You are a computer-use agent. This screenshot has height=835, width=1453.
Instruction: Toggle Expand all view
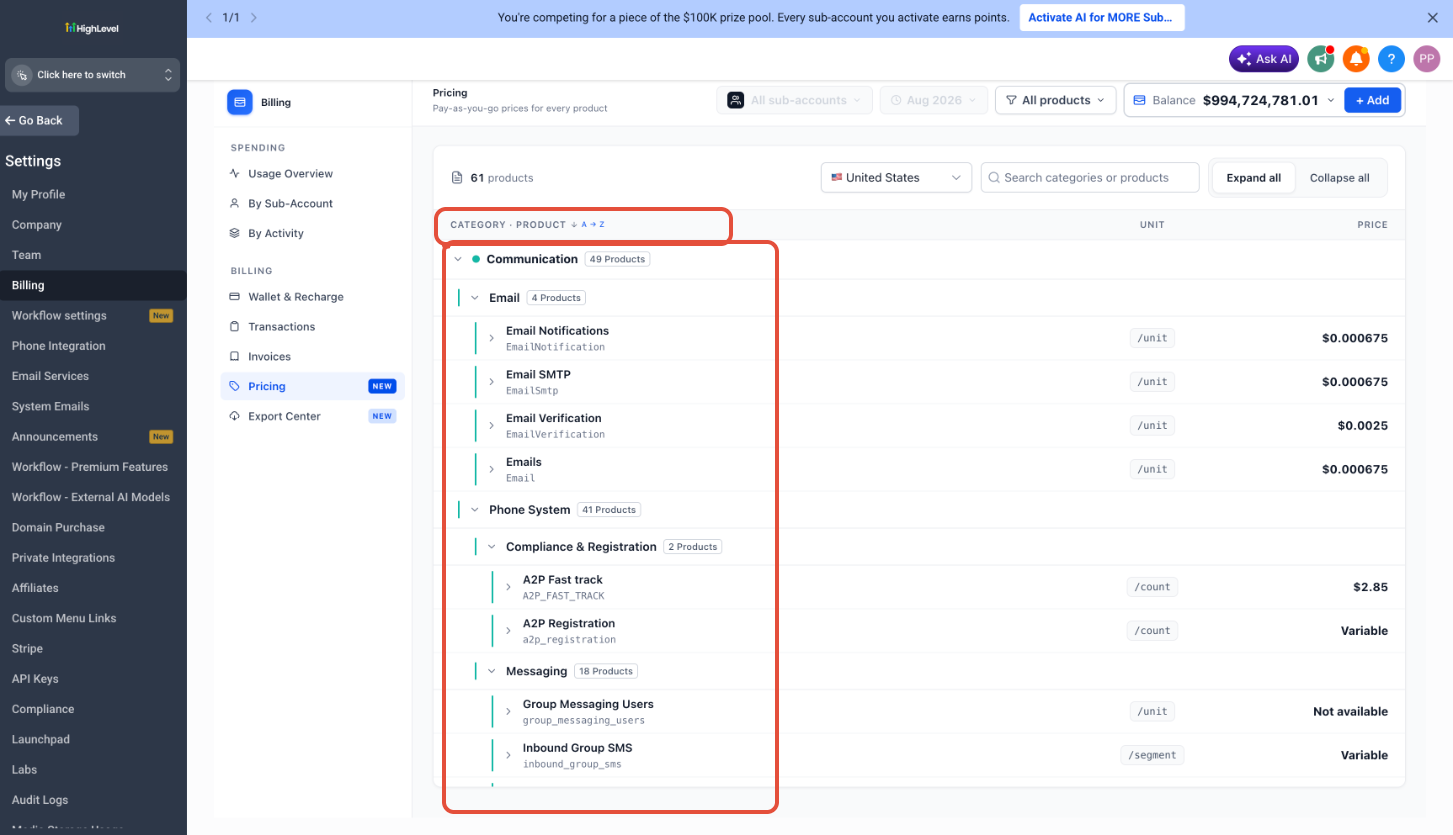[x=1254, y=178]
